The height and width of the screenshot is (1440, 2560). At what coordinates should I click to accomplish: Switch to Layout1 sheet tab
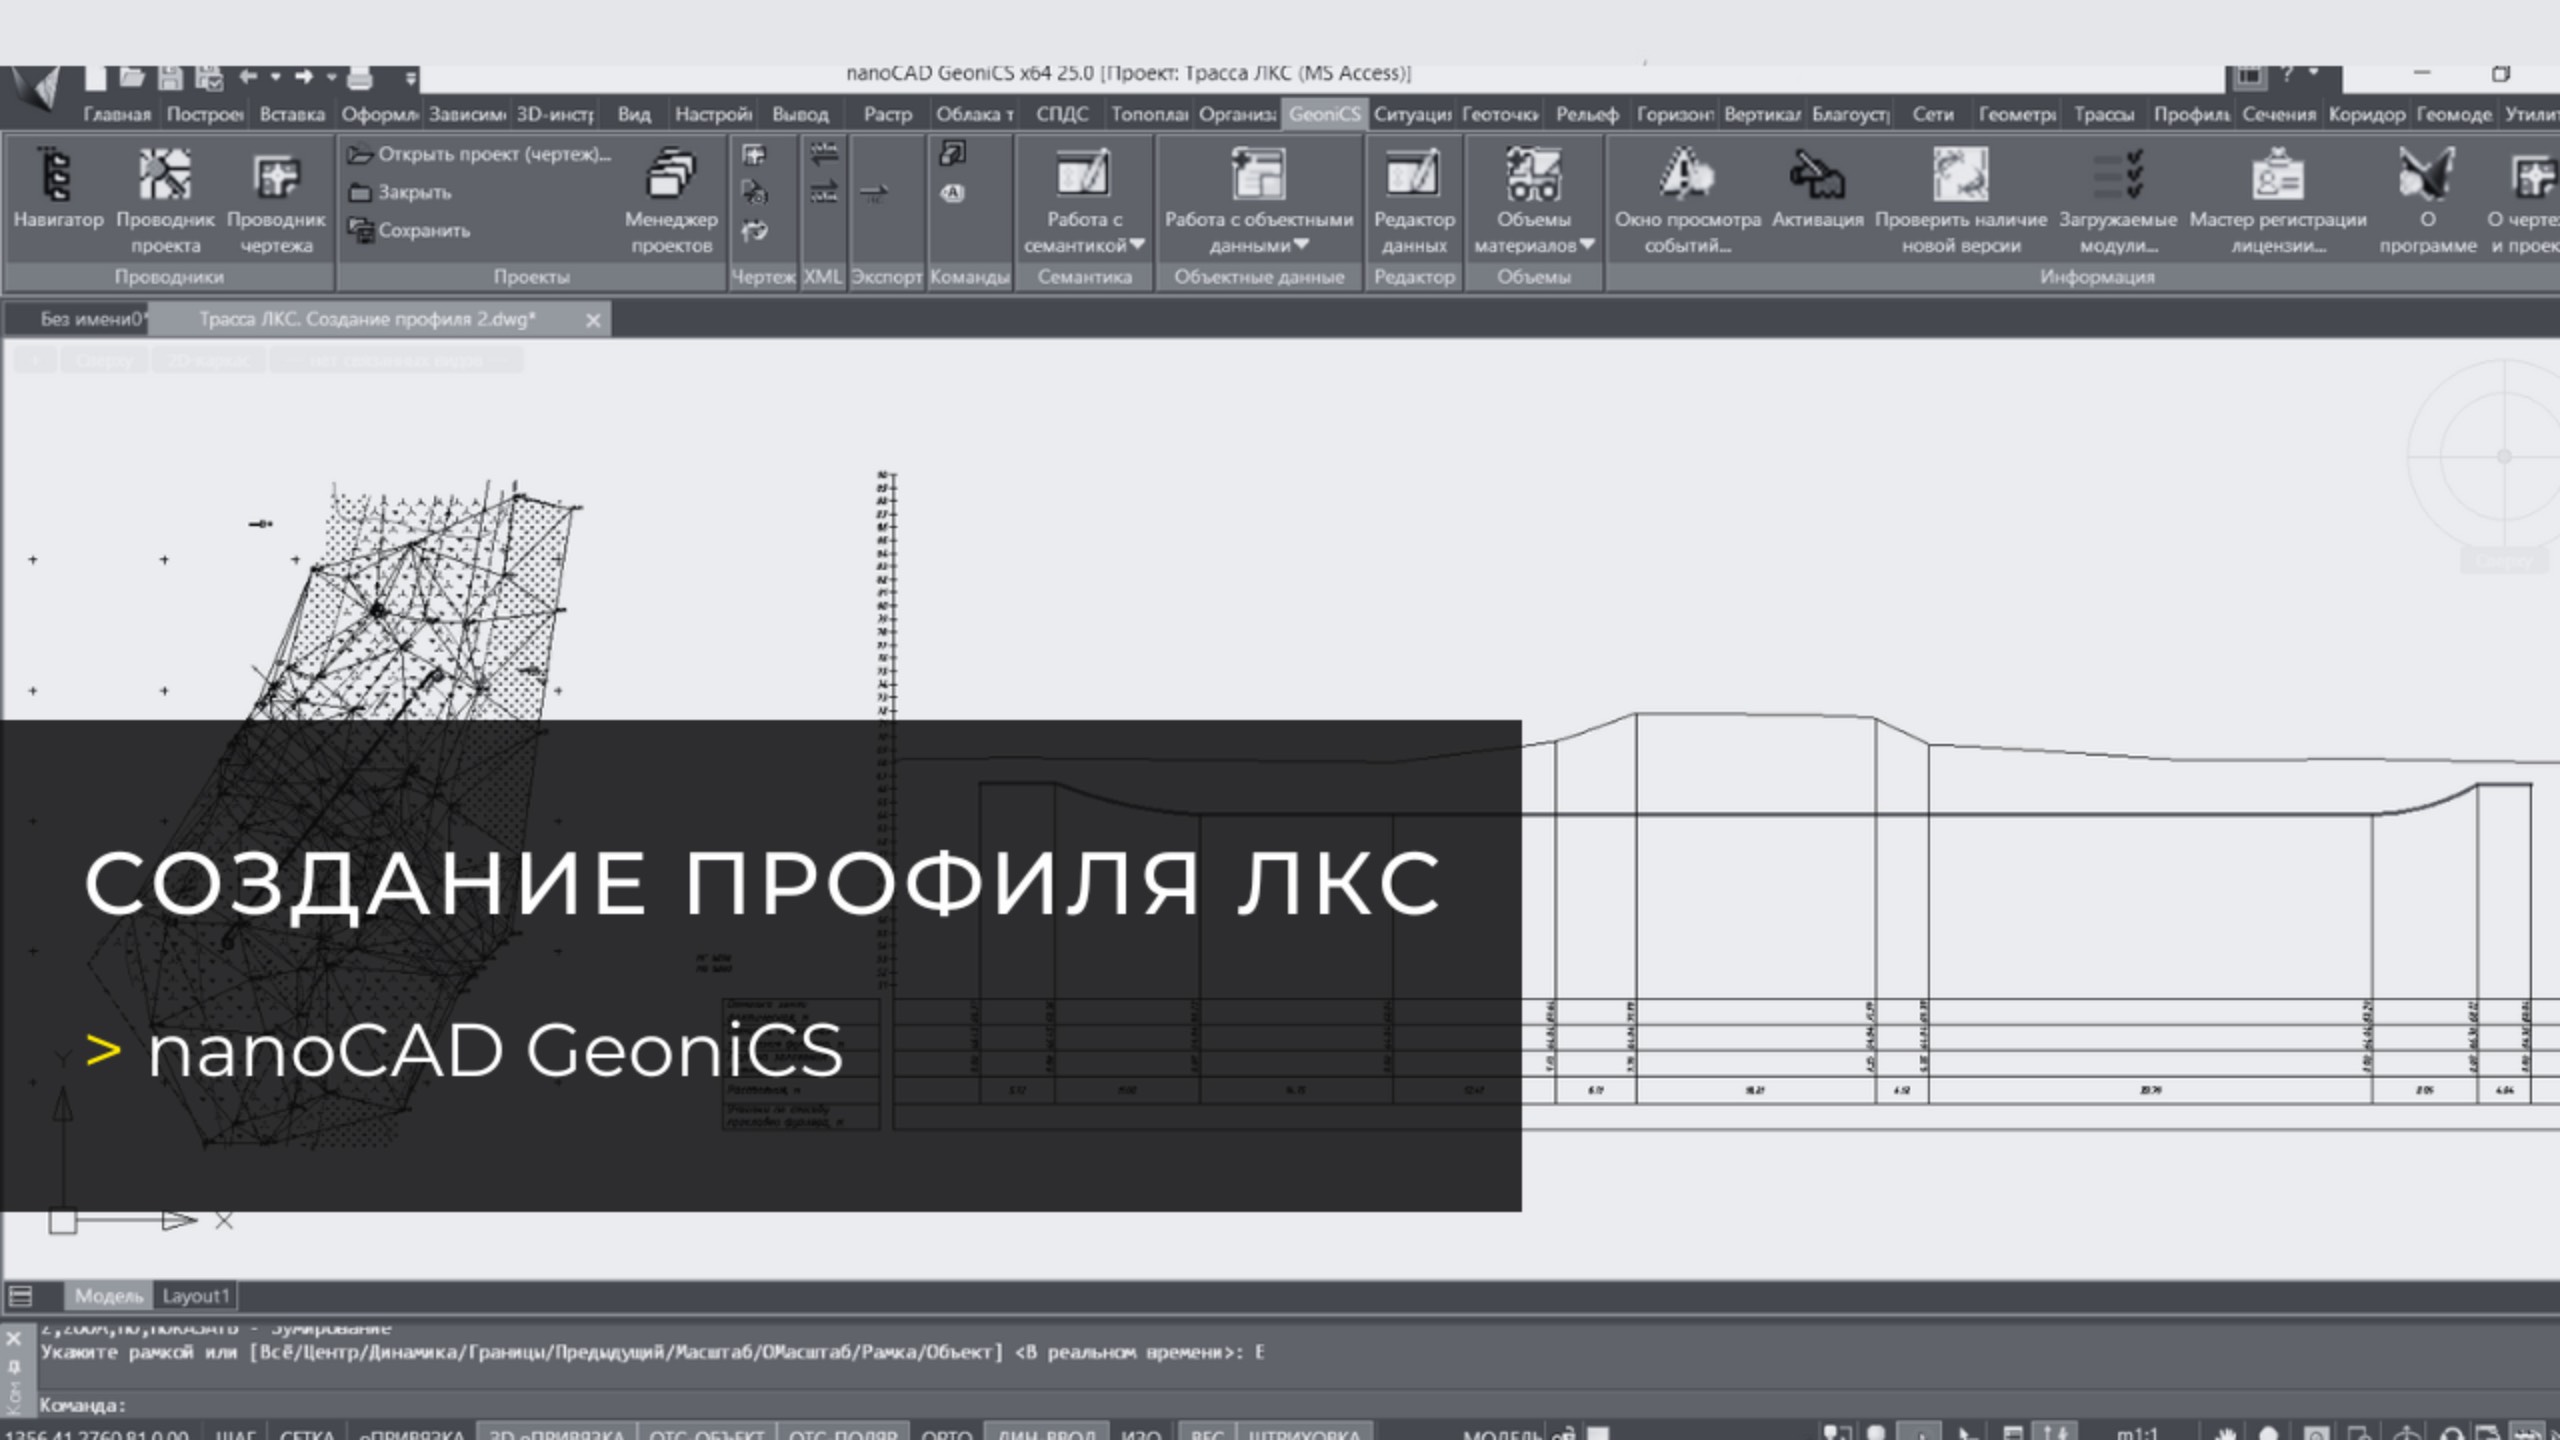[x=196, y=1296]
